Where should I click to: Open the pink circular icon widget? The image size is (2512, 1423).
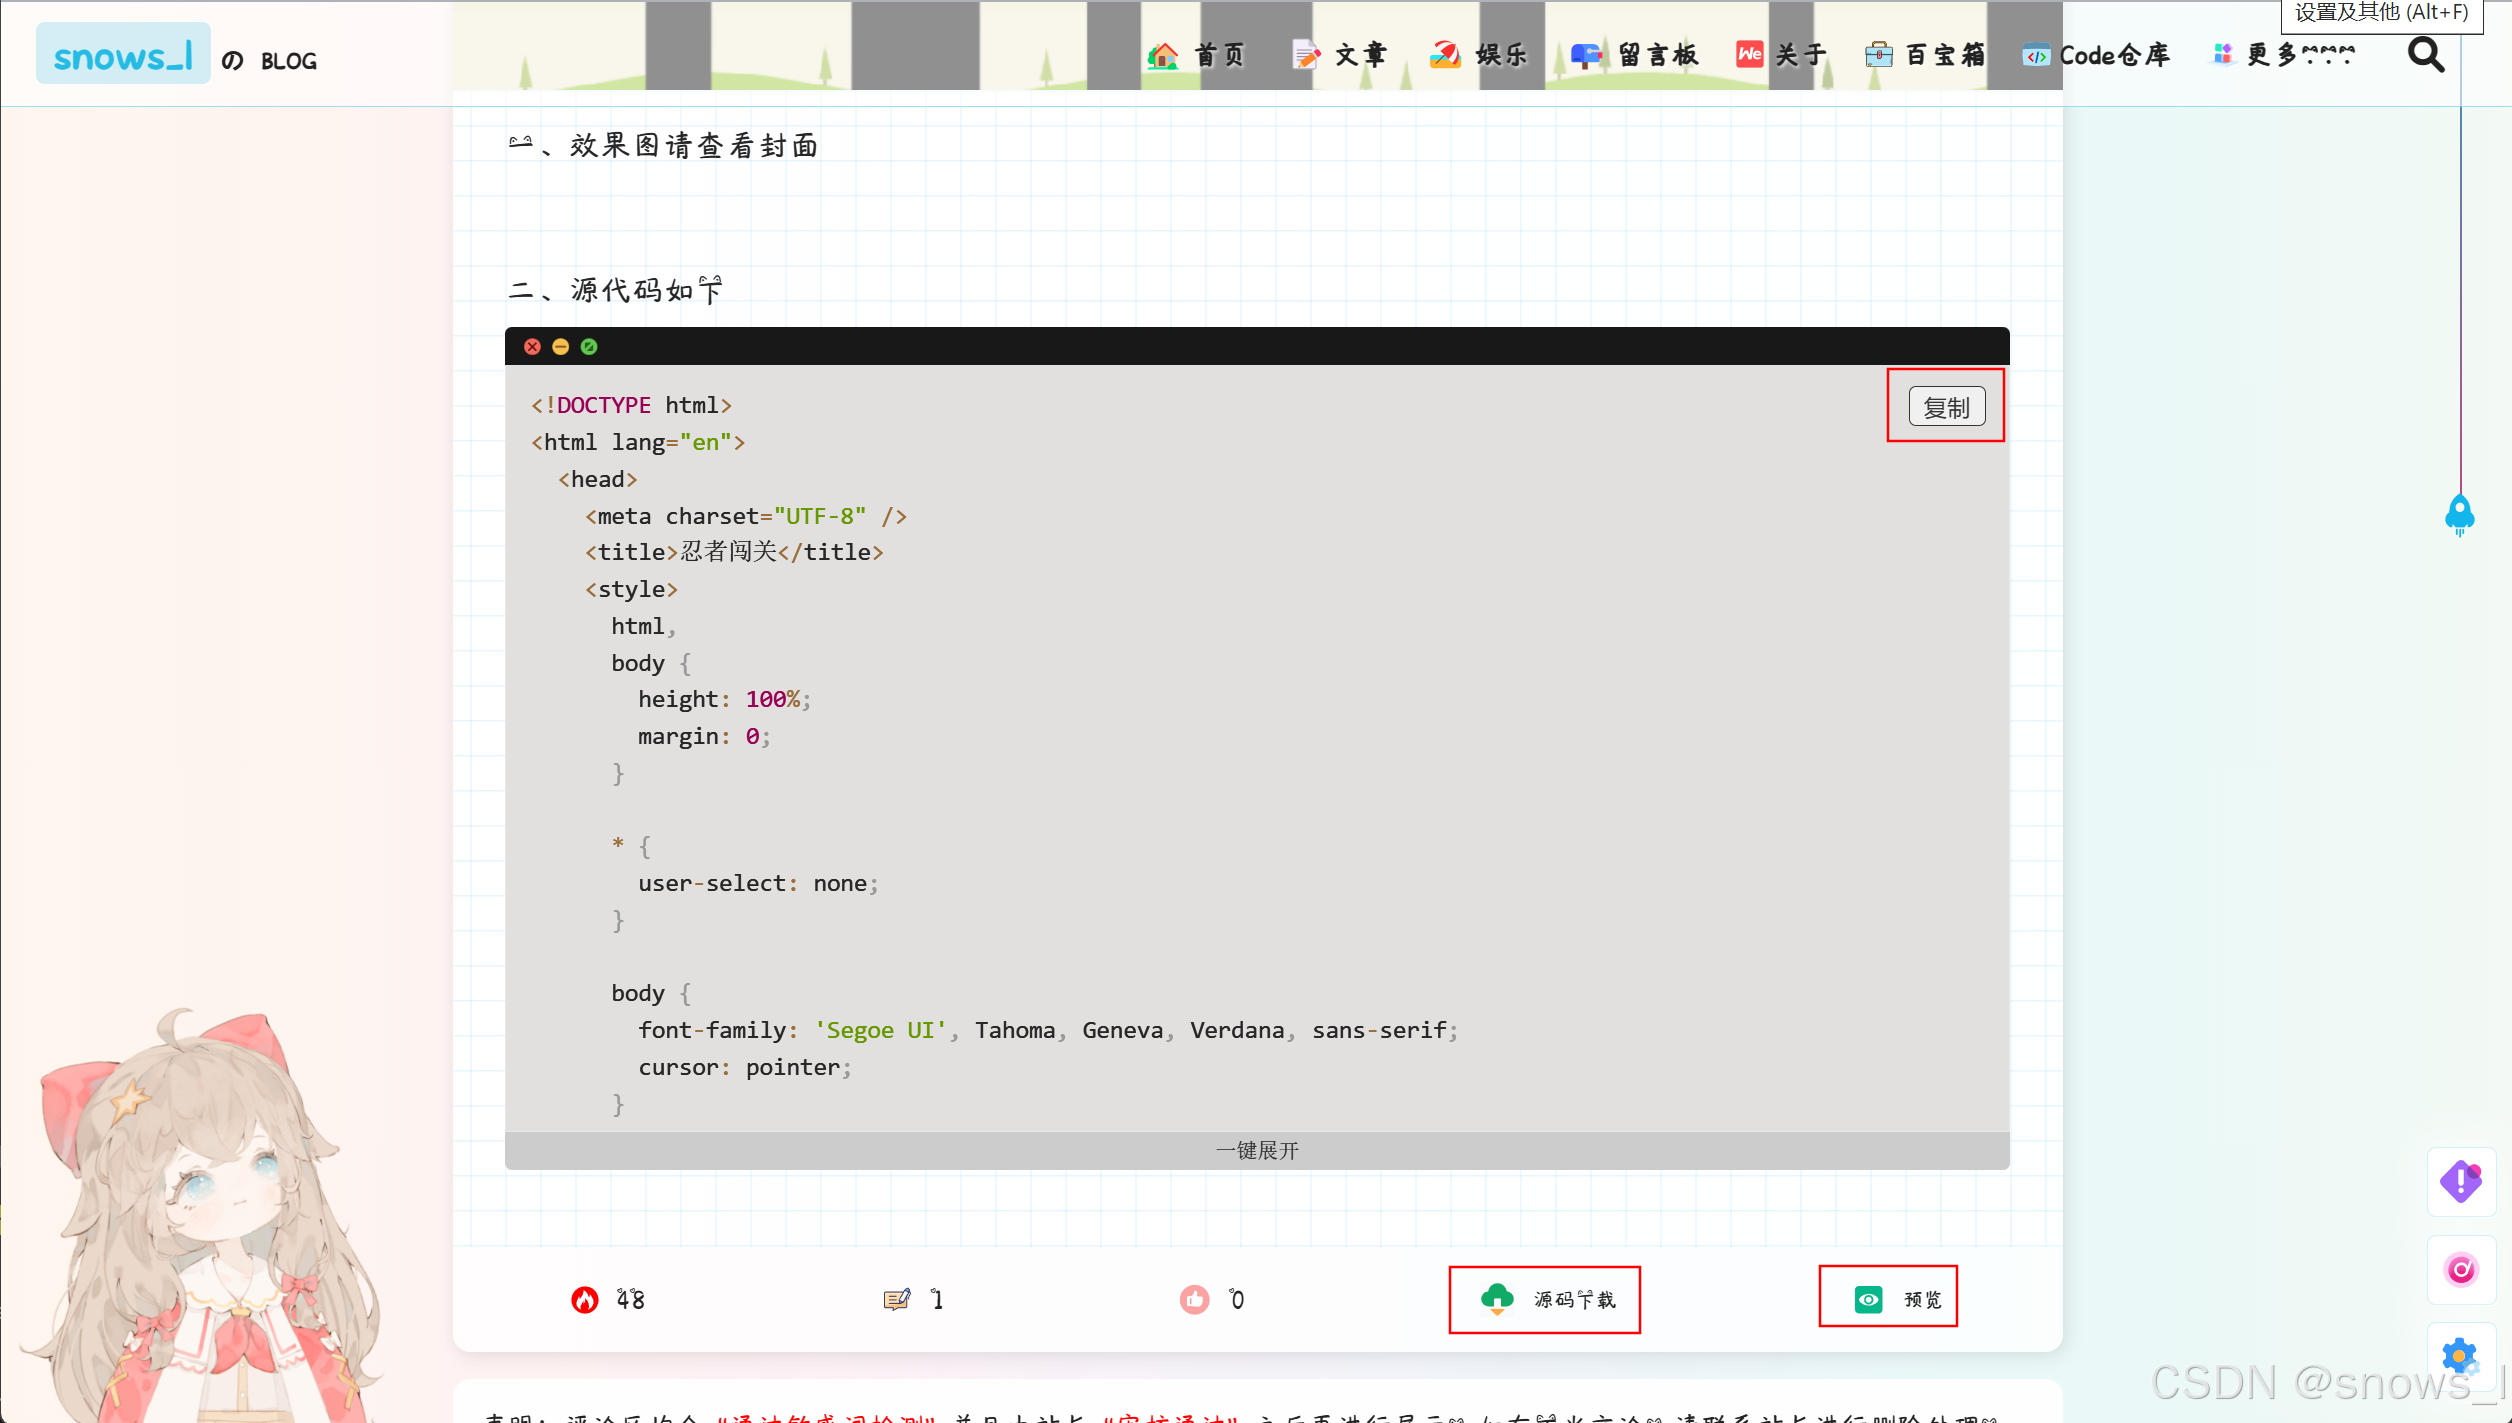pyautogui.click(x=2460, y=1269)
